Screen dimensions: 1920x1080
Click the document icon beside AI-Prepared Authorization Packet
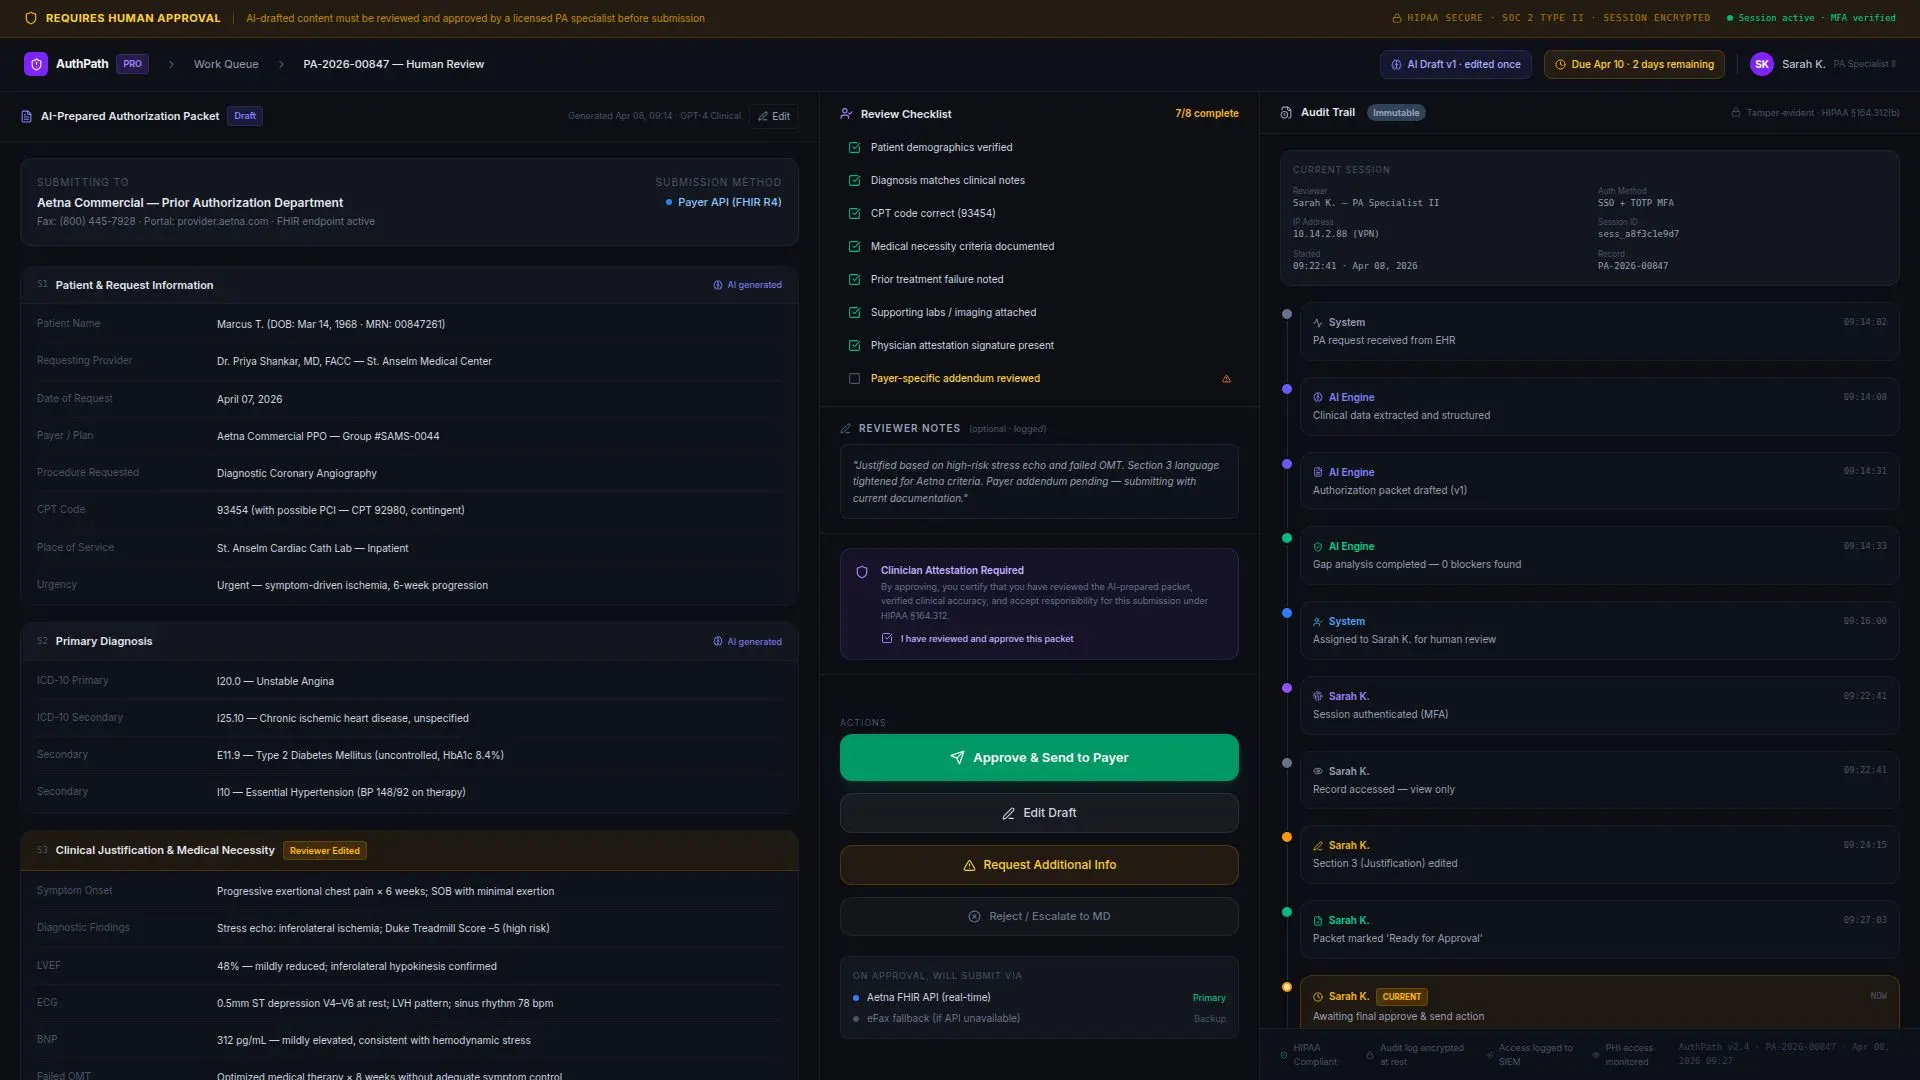pos(27,117)
